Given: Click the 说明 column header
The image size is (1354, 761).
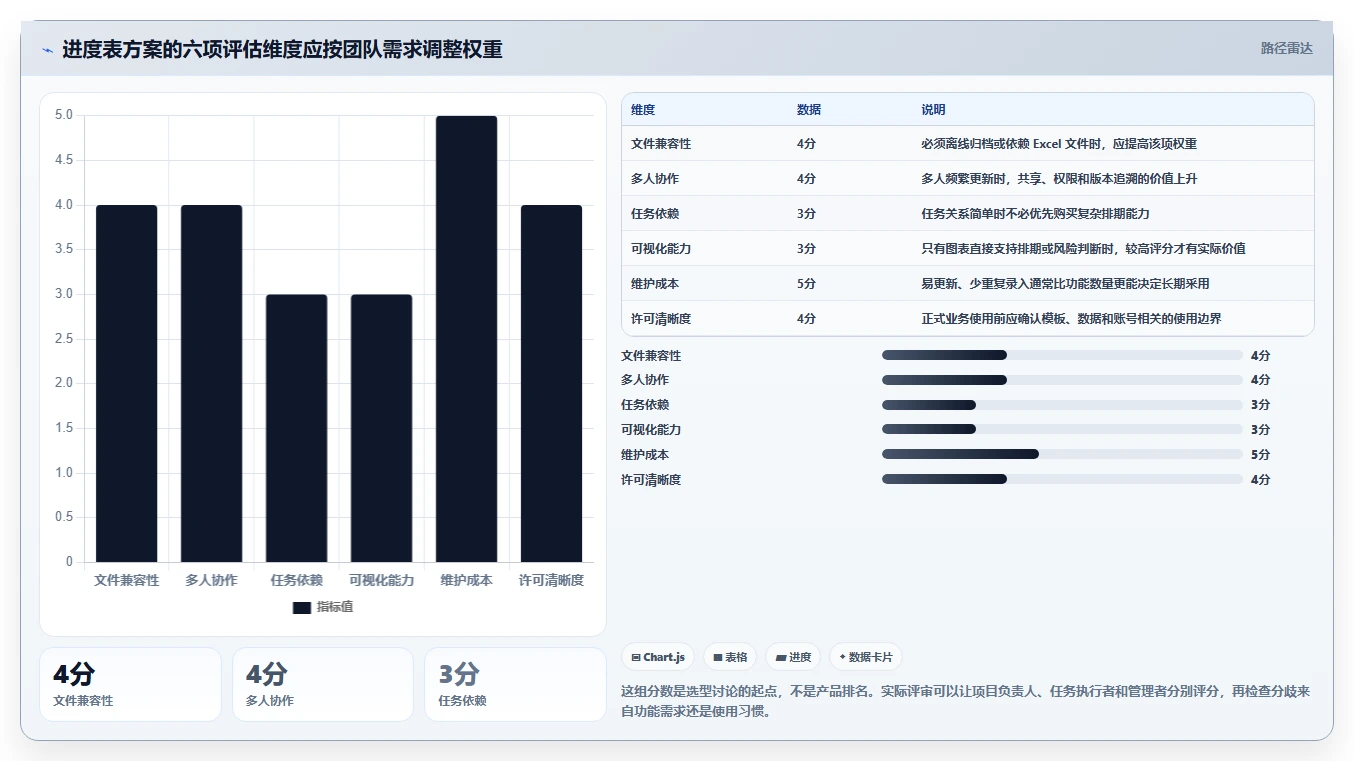Looking at the screenshot, I should [933, 110].
